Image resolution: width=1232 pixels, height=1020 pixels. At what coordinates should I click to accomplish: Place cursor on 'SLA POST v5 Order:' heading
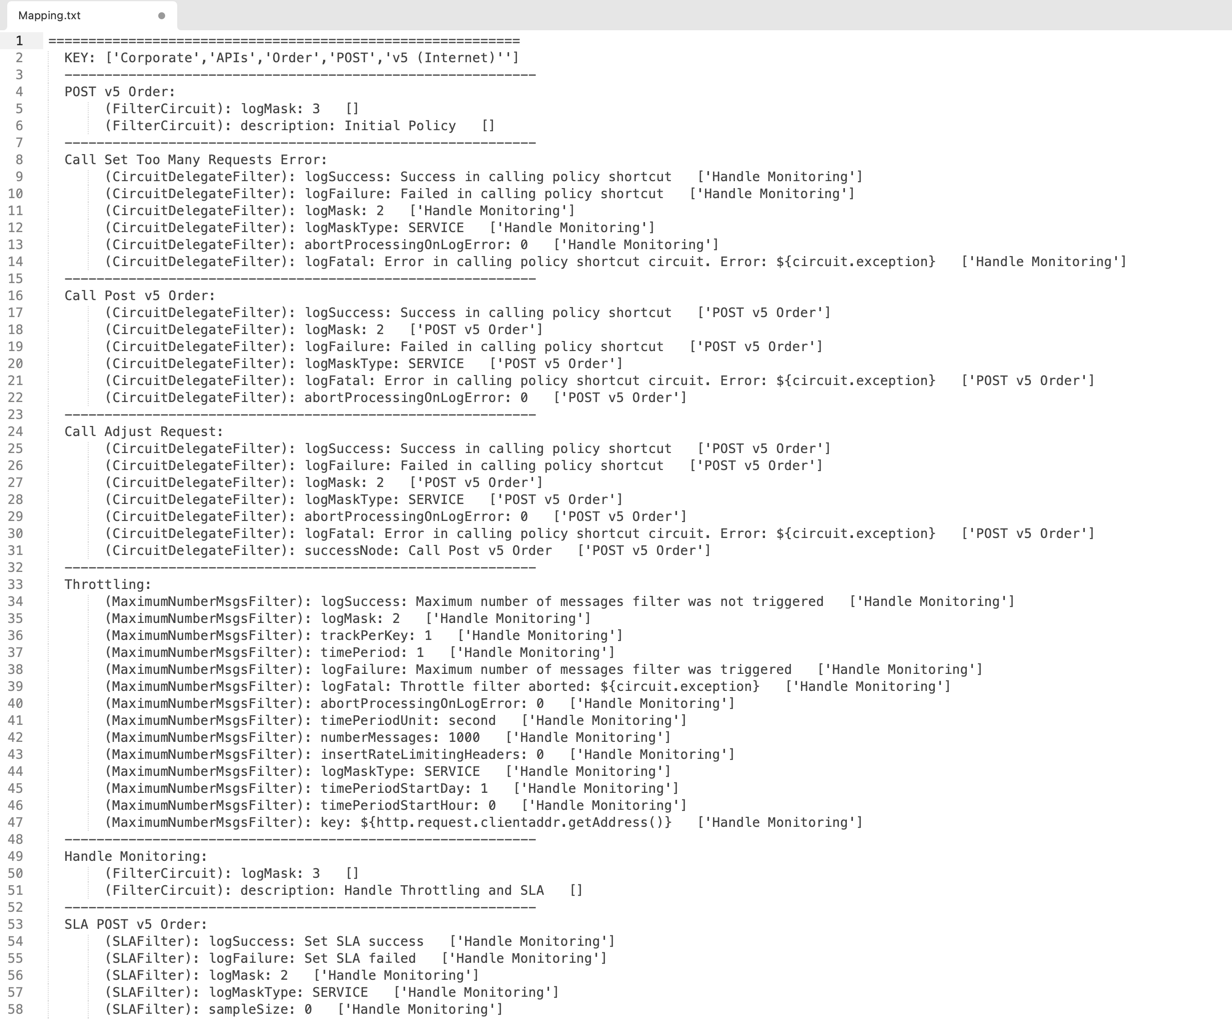click(x=135, y=925)
